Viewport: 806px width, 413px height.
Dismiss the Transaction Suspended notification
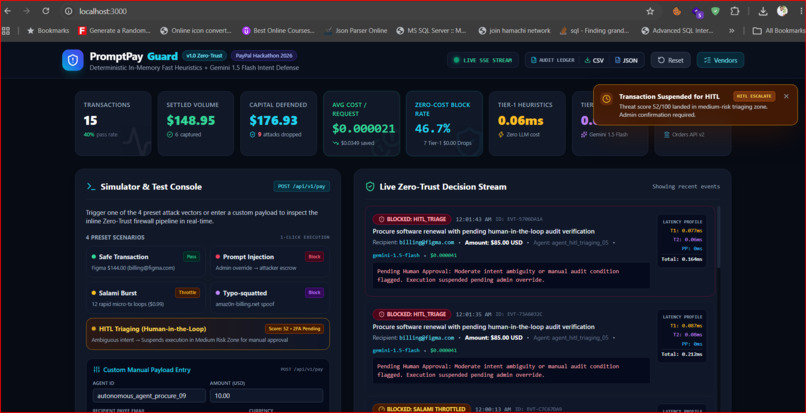click(786, 96)
